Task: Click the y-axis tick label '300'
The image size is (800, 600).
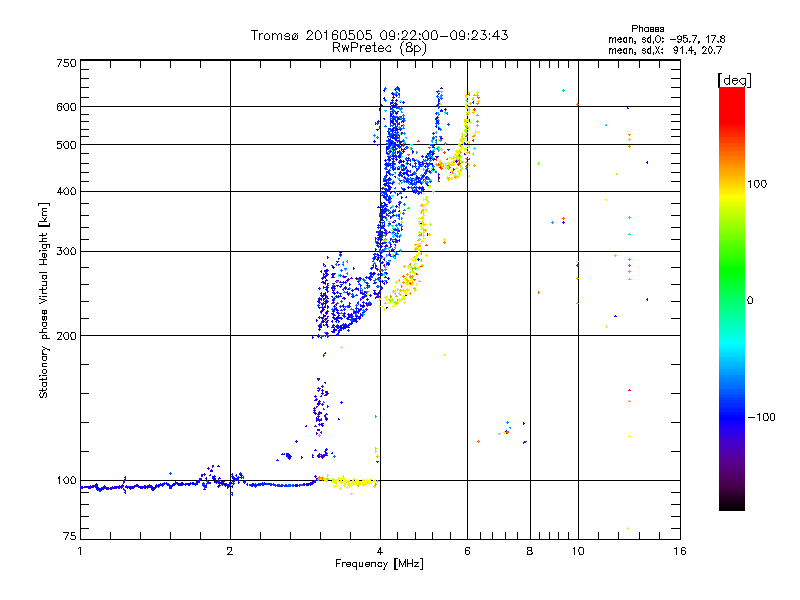Action: (x=66, y=252)
